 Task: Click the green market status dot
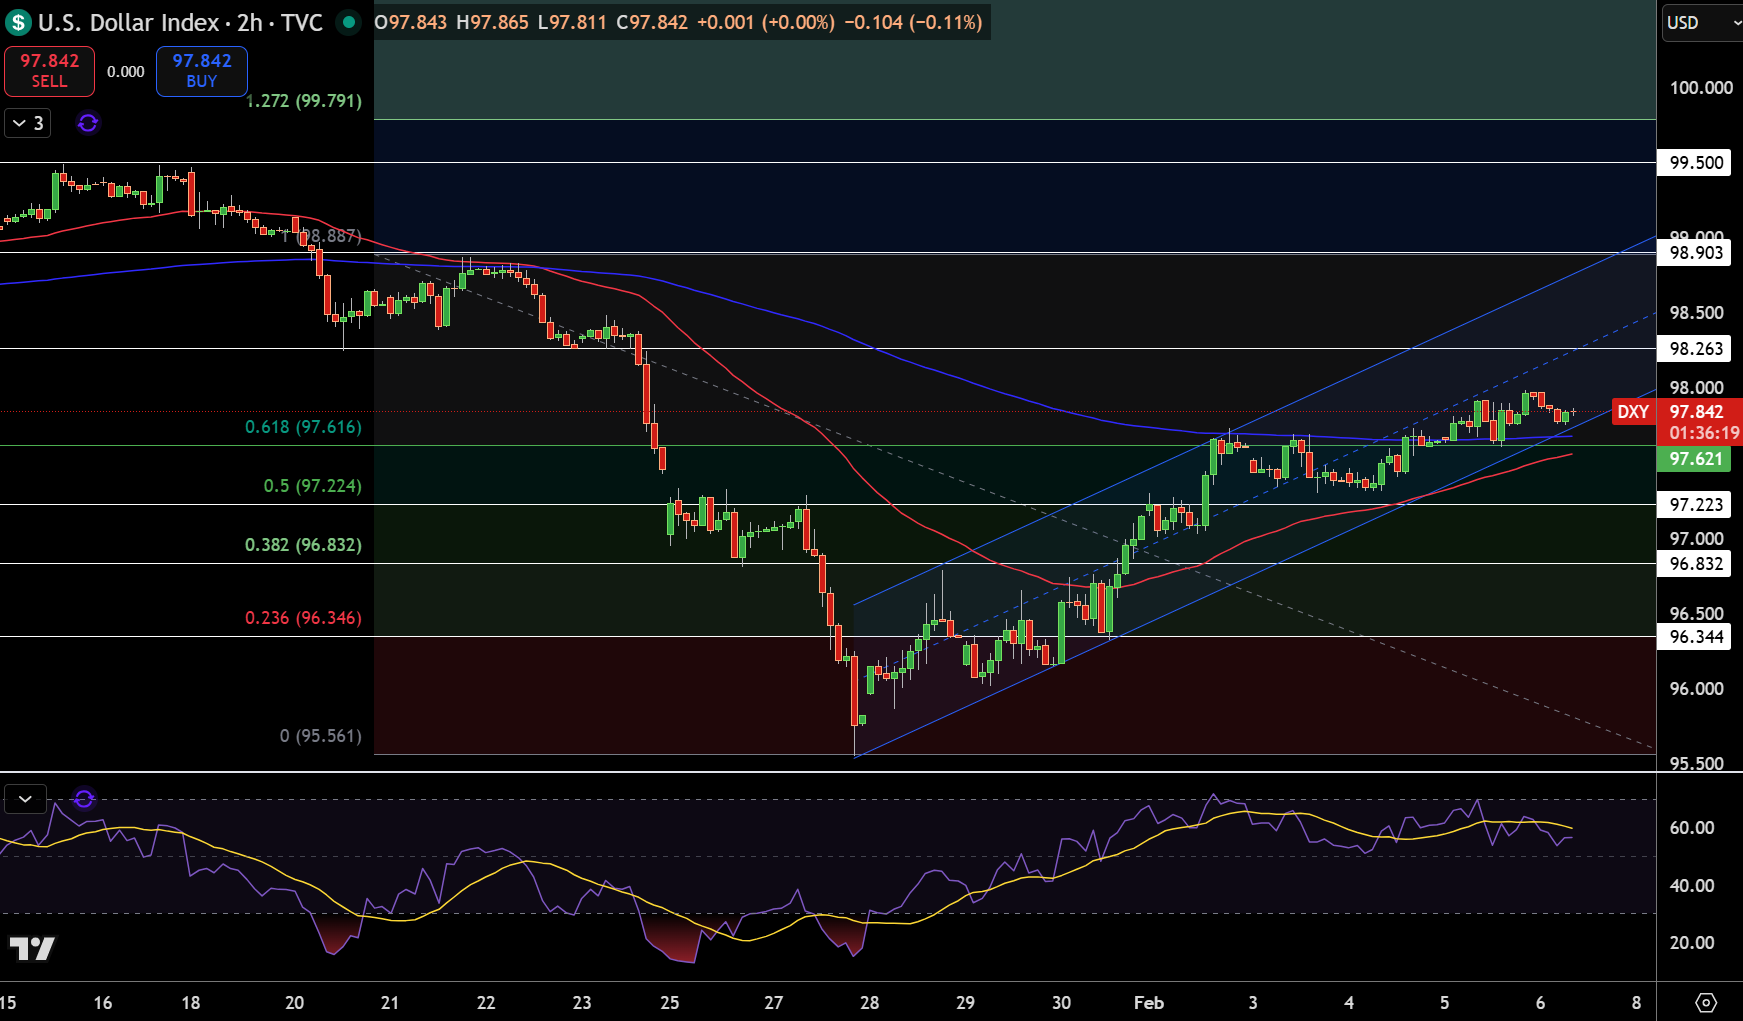coord(348,22)
